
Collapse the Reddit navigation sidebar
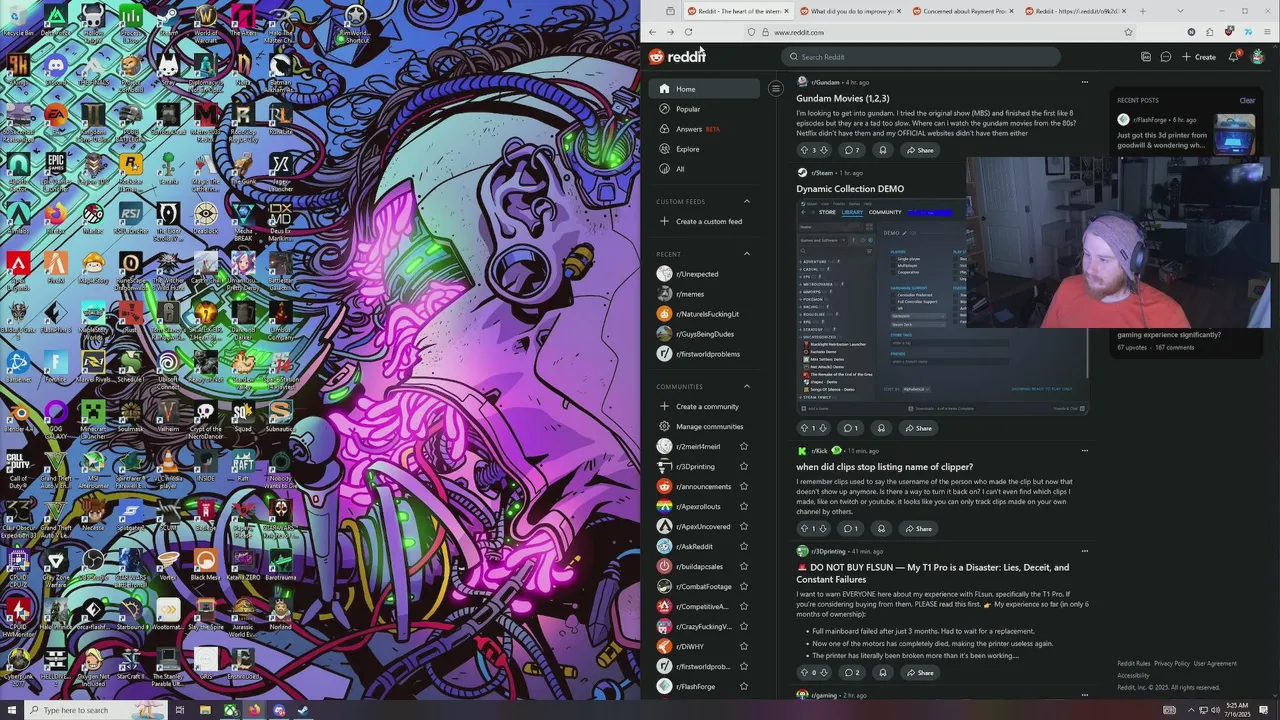pos(775,89)
